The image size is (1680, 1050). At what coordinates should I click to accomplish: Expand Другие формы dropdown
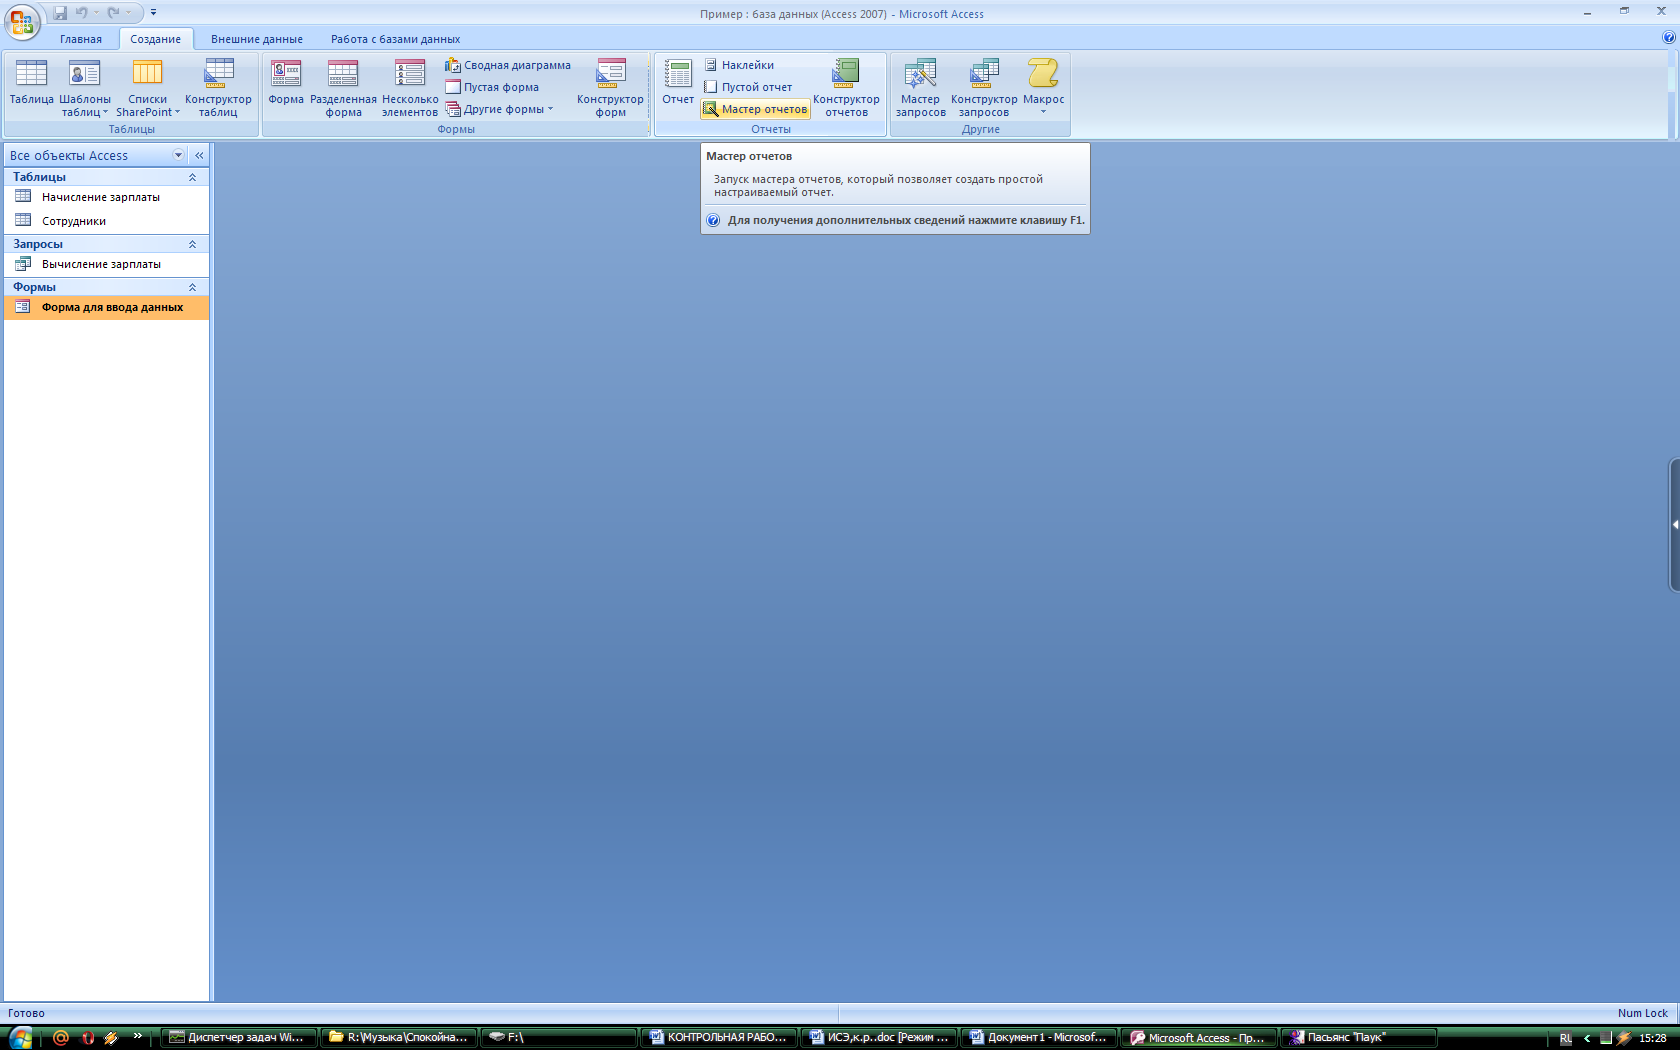point(499,109)
